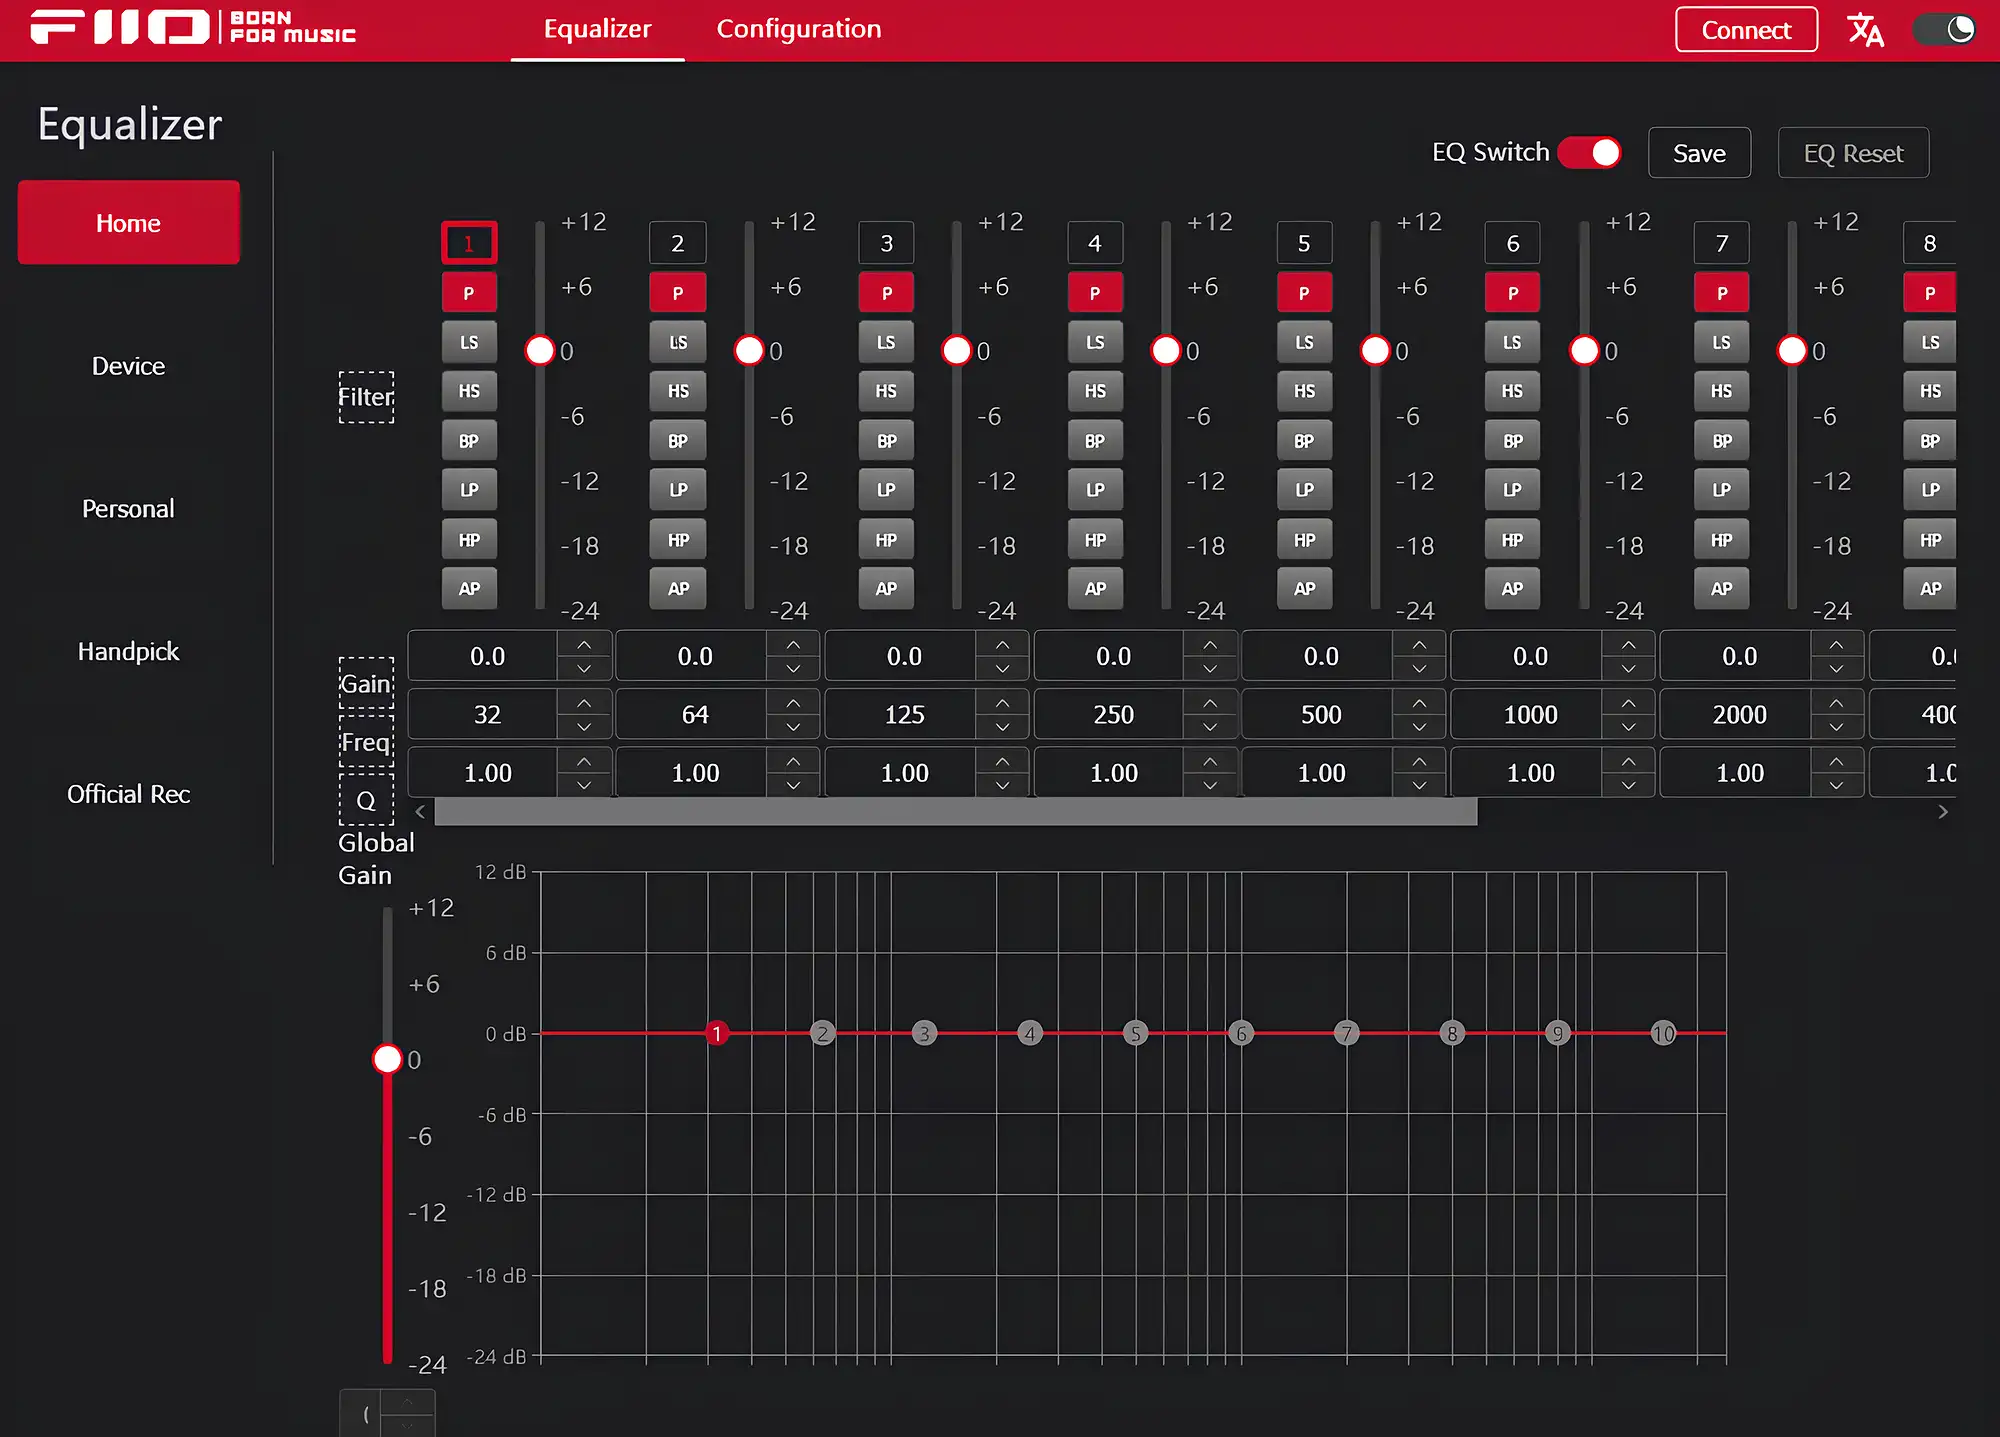
Task: Set band 4 filter to P
Action: coord(1095,293)
